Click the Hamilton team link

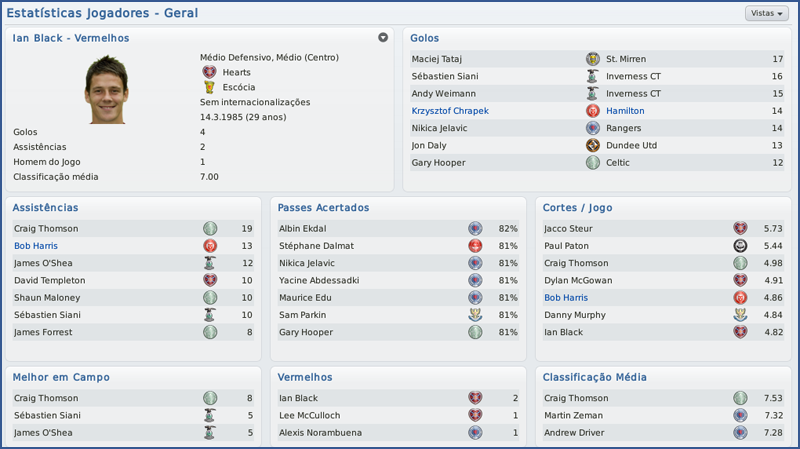tap(625, 111)
